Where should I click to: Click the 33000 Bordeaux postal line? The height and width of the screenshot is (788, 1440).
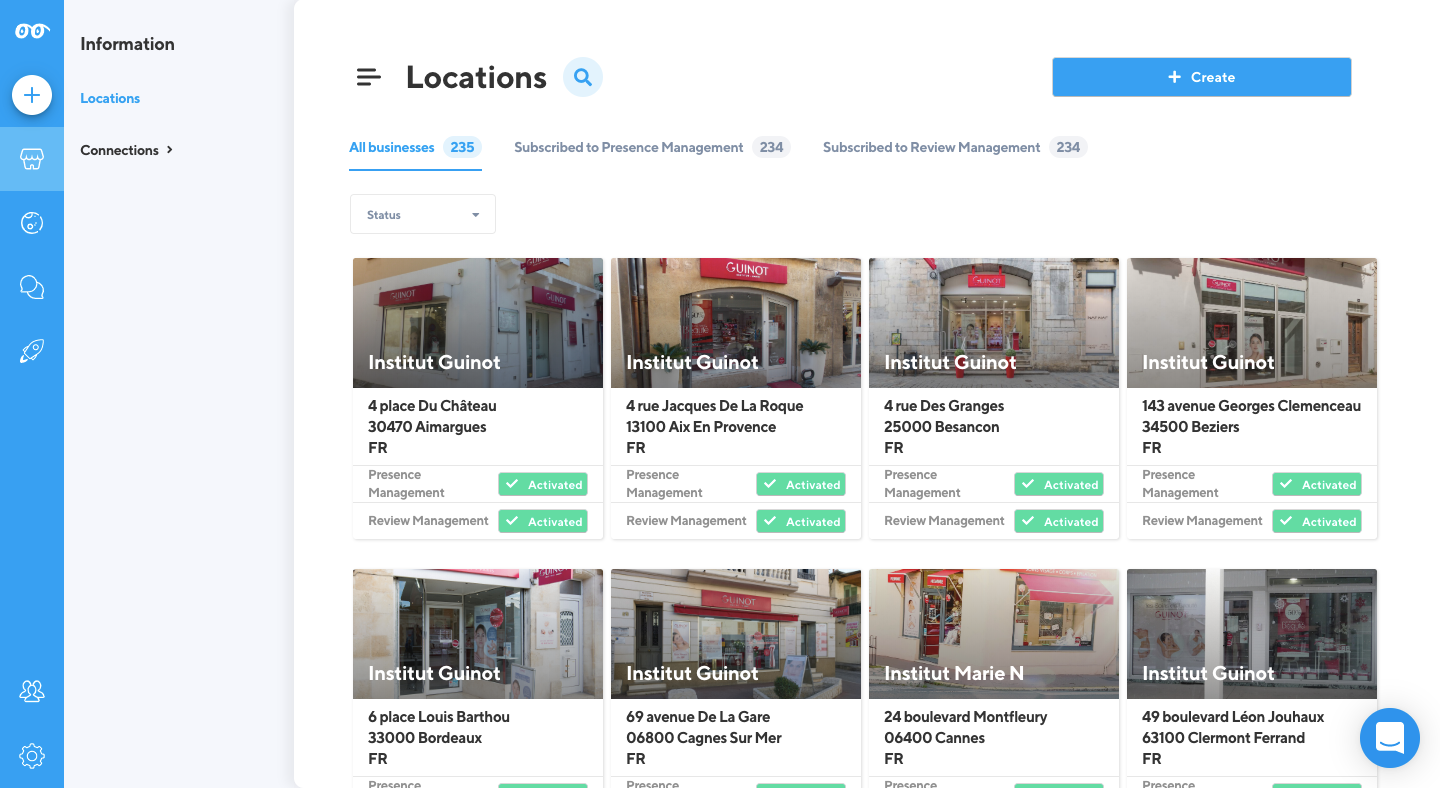pos(425,738)
